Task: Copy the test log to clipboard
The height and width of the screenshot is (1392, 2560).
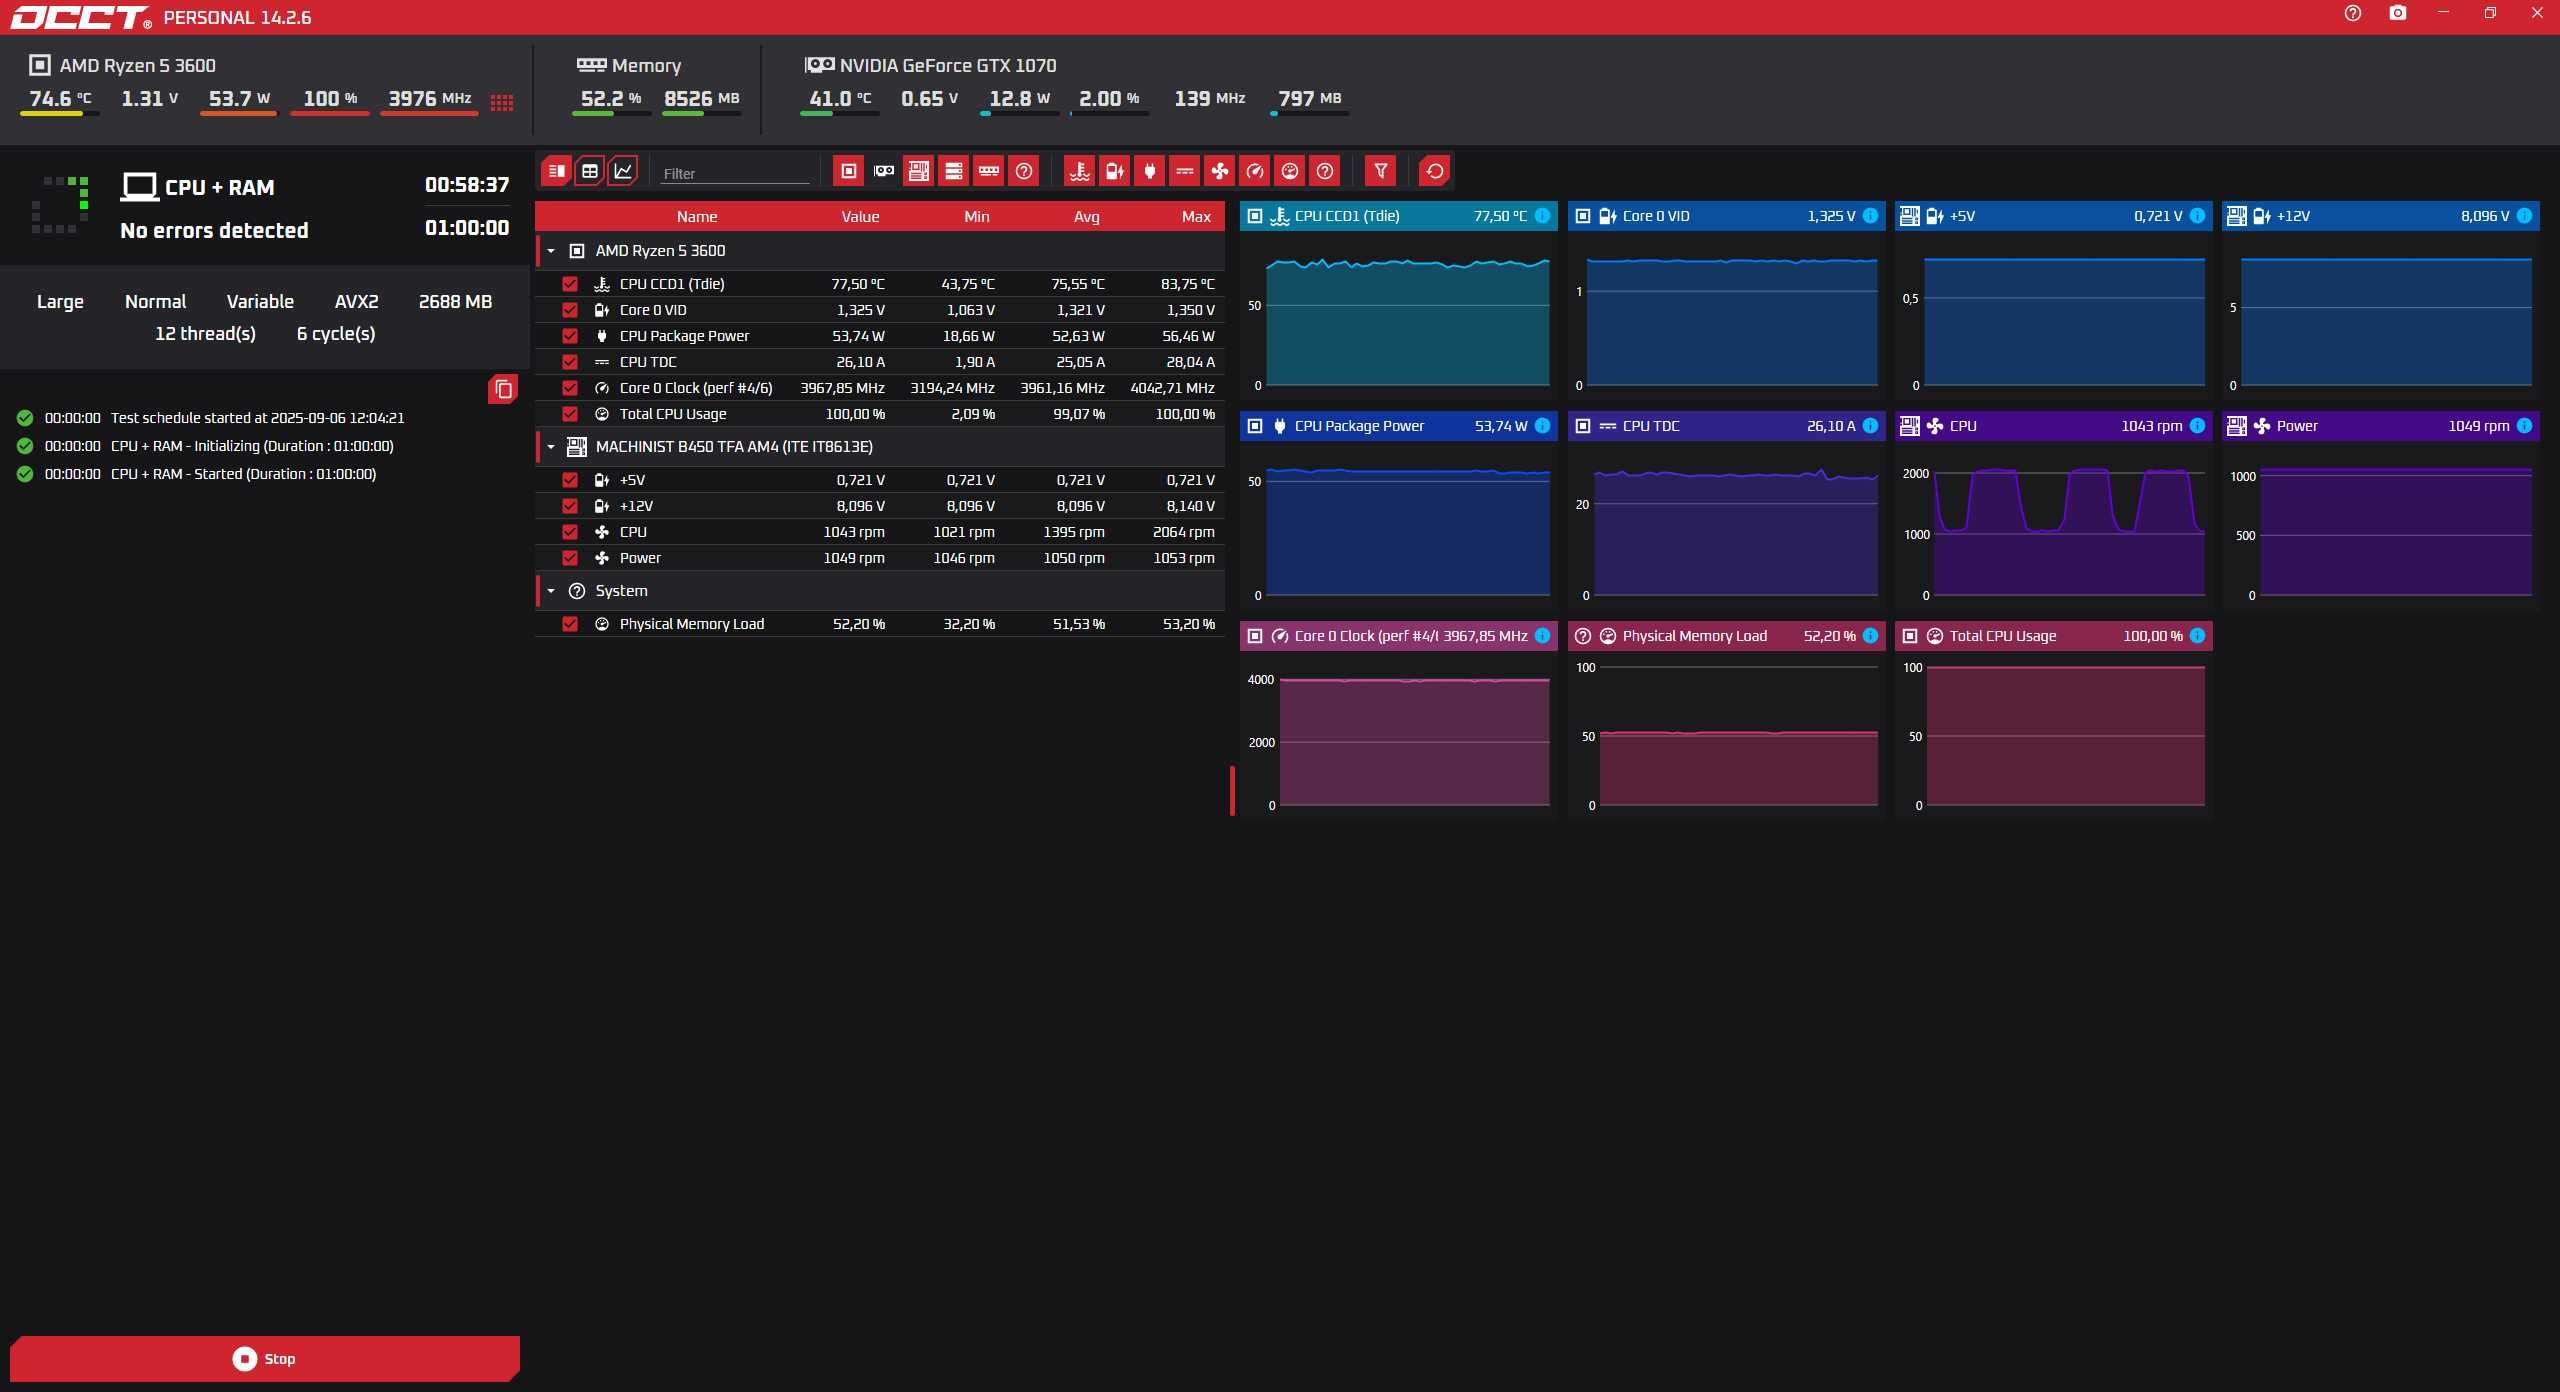Action: [x=503, y=389]
